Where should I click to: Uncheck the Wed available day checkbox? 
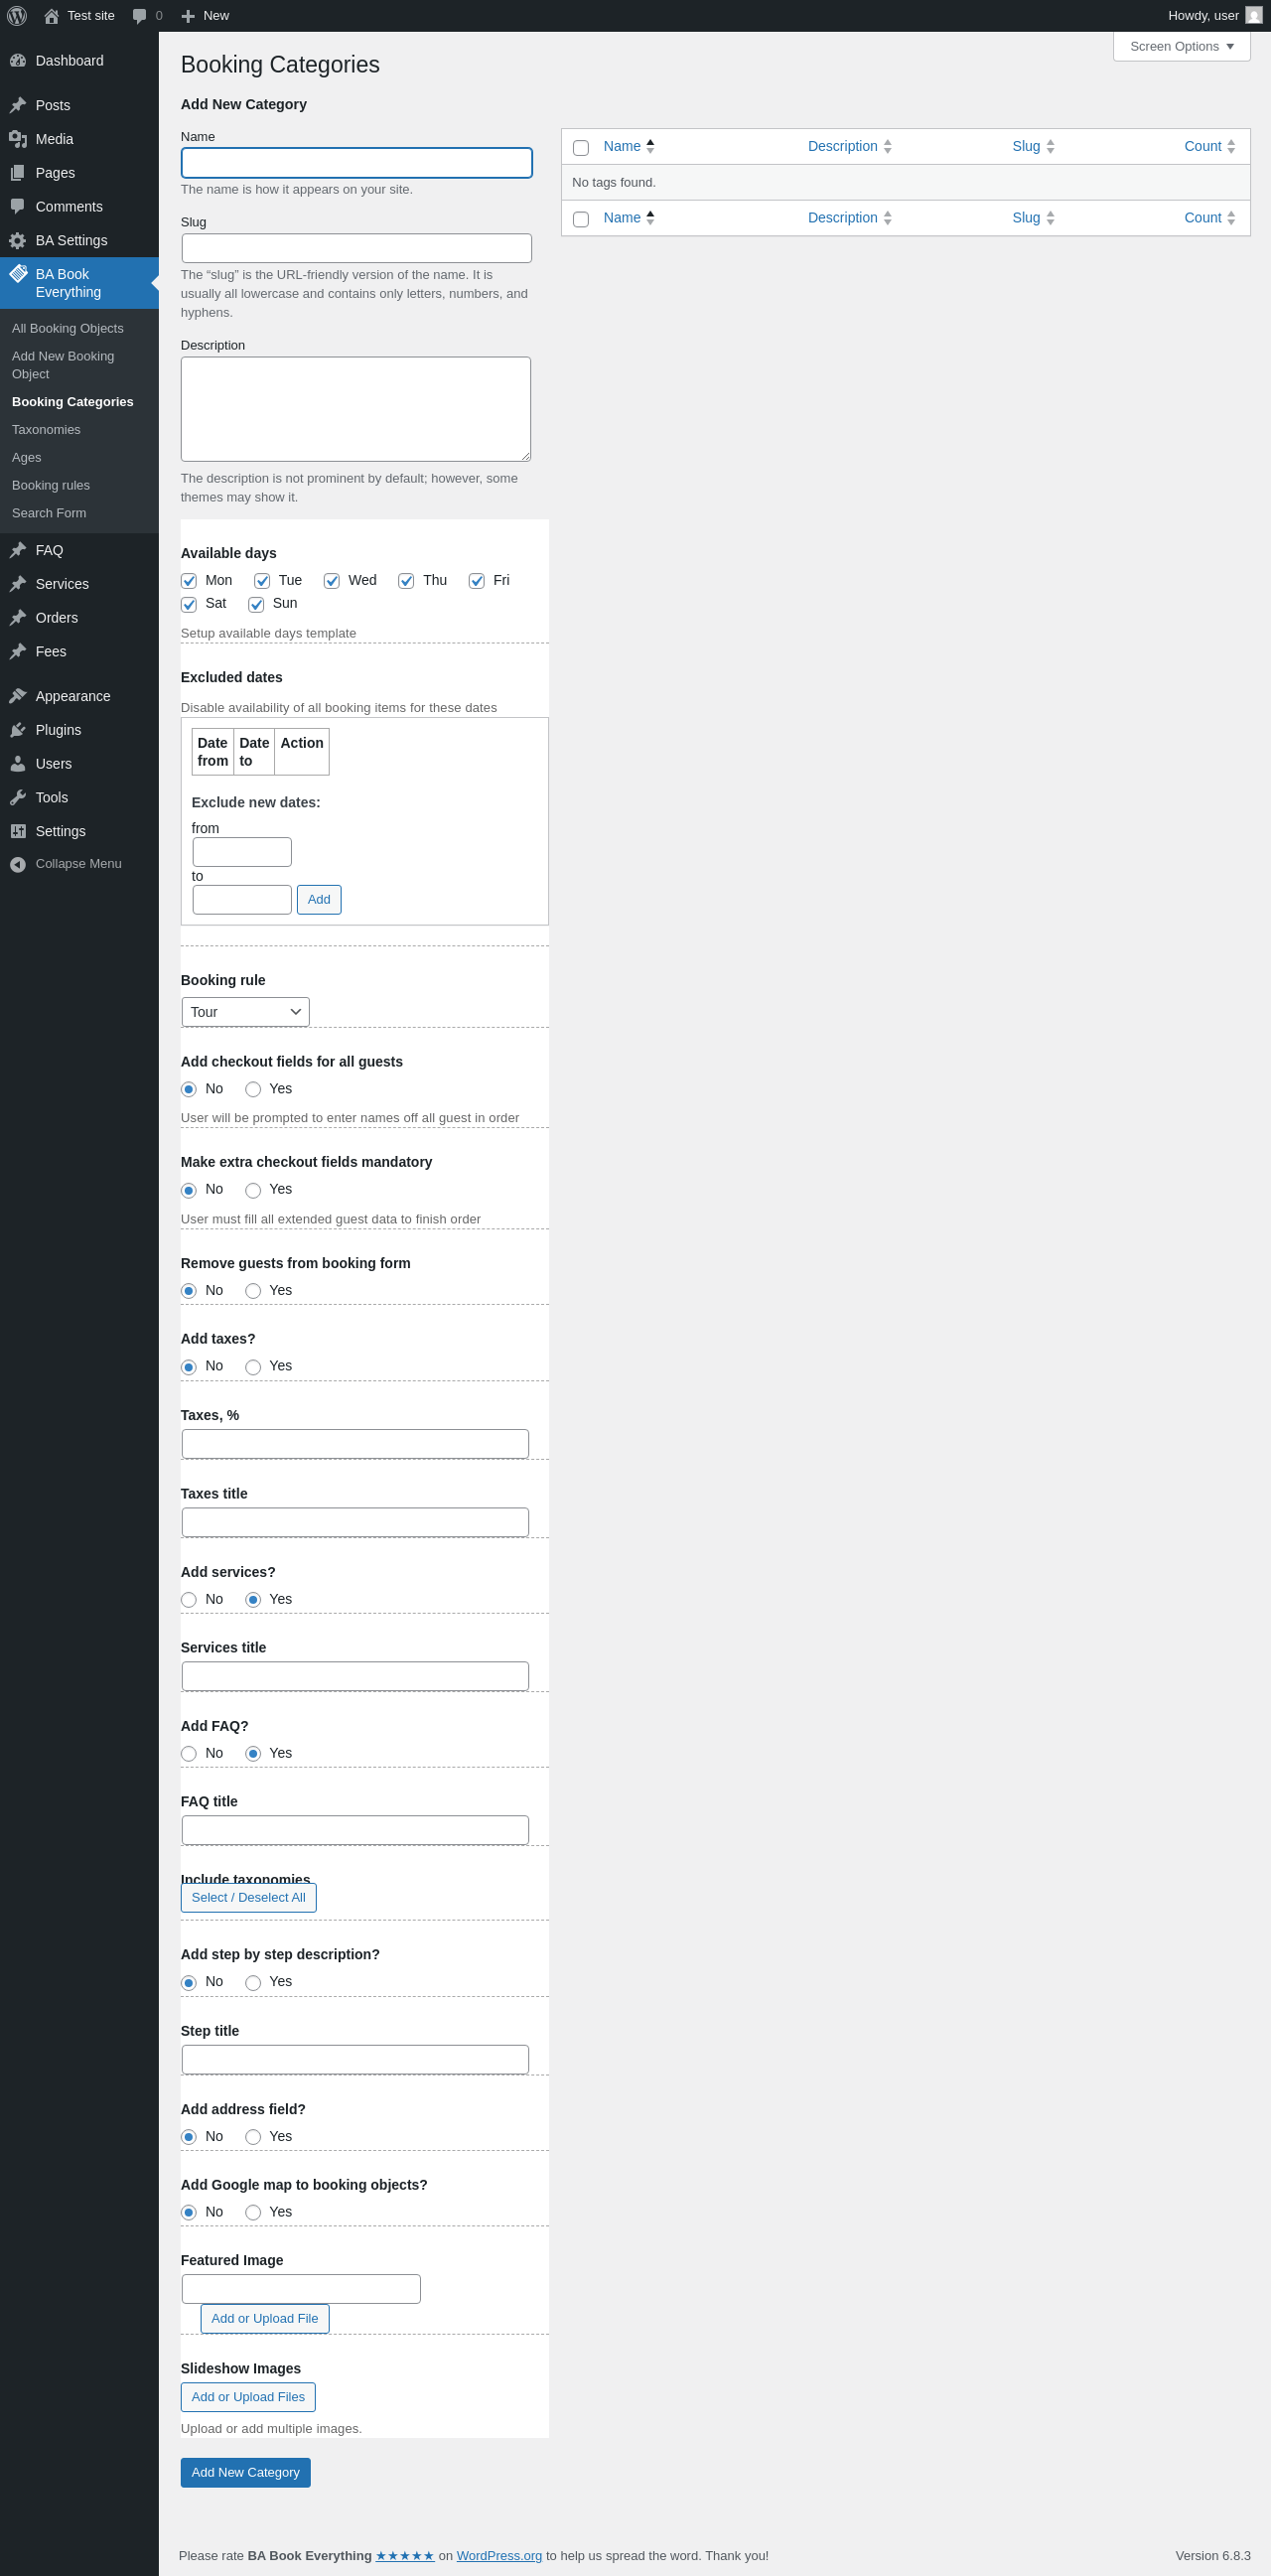[332, 581]
